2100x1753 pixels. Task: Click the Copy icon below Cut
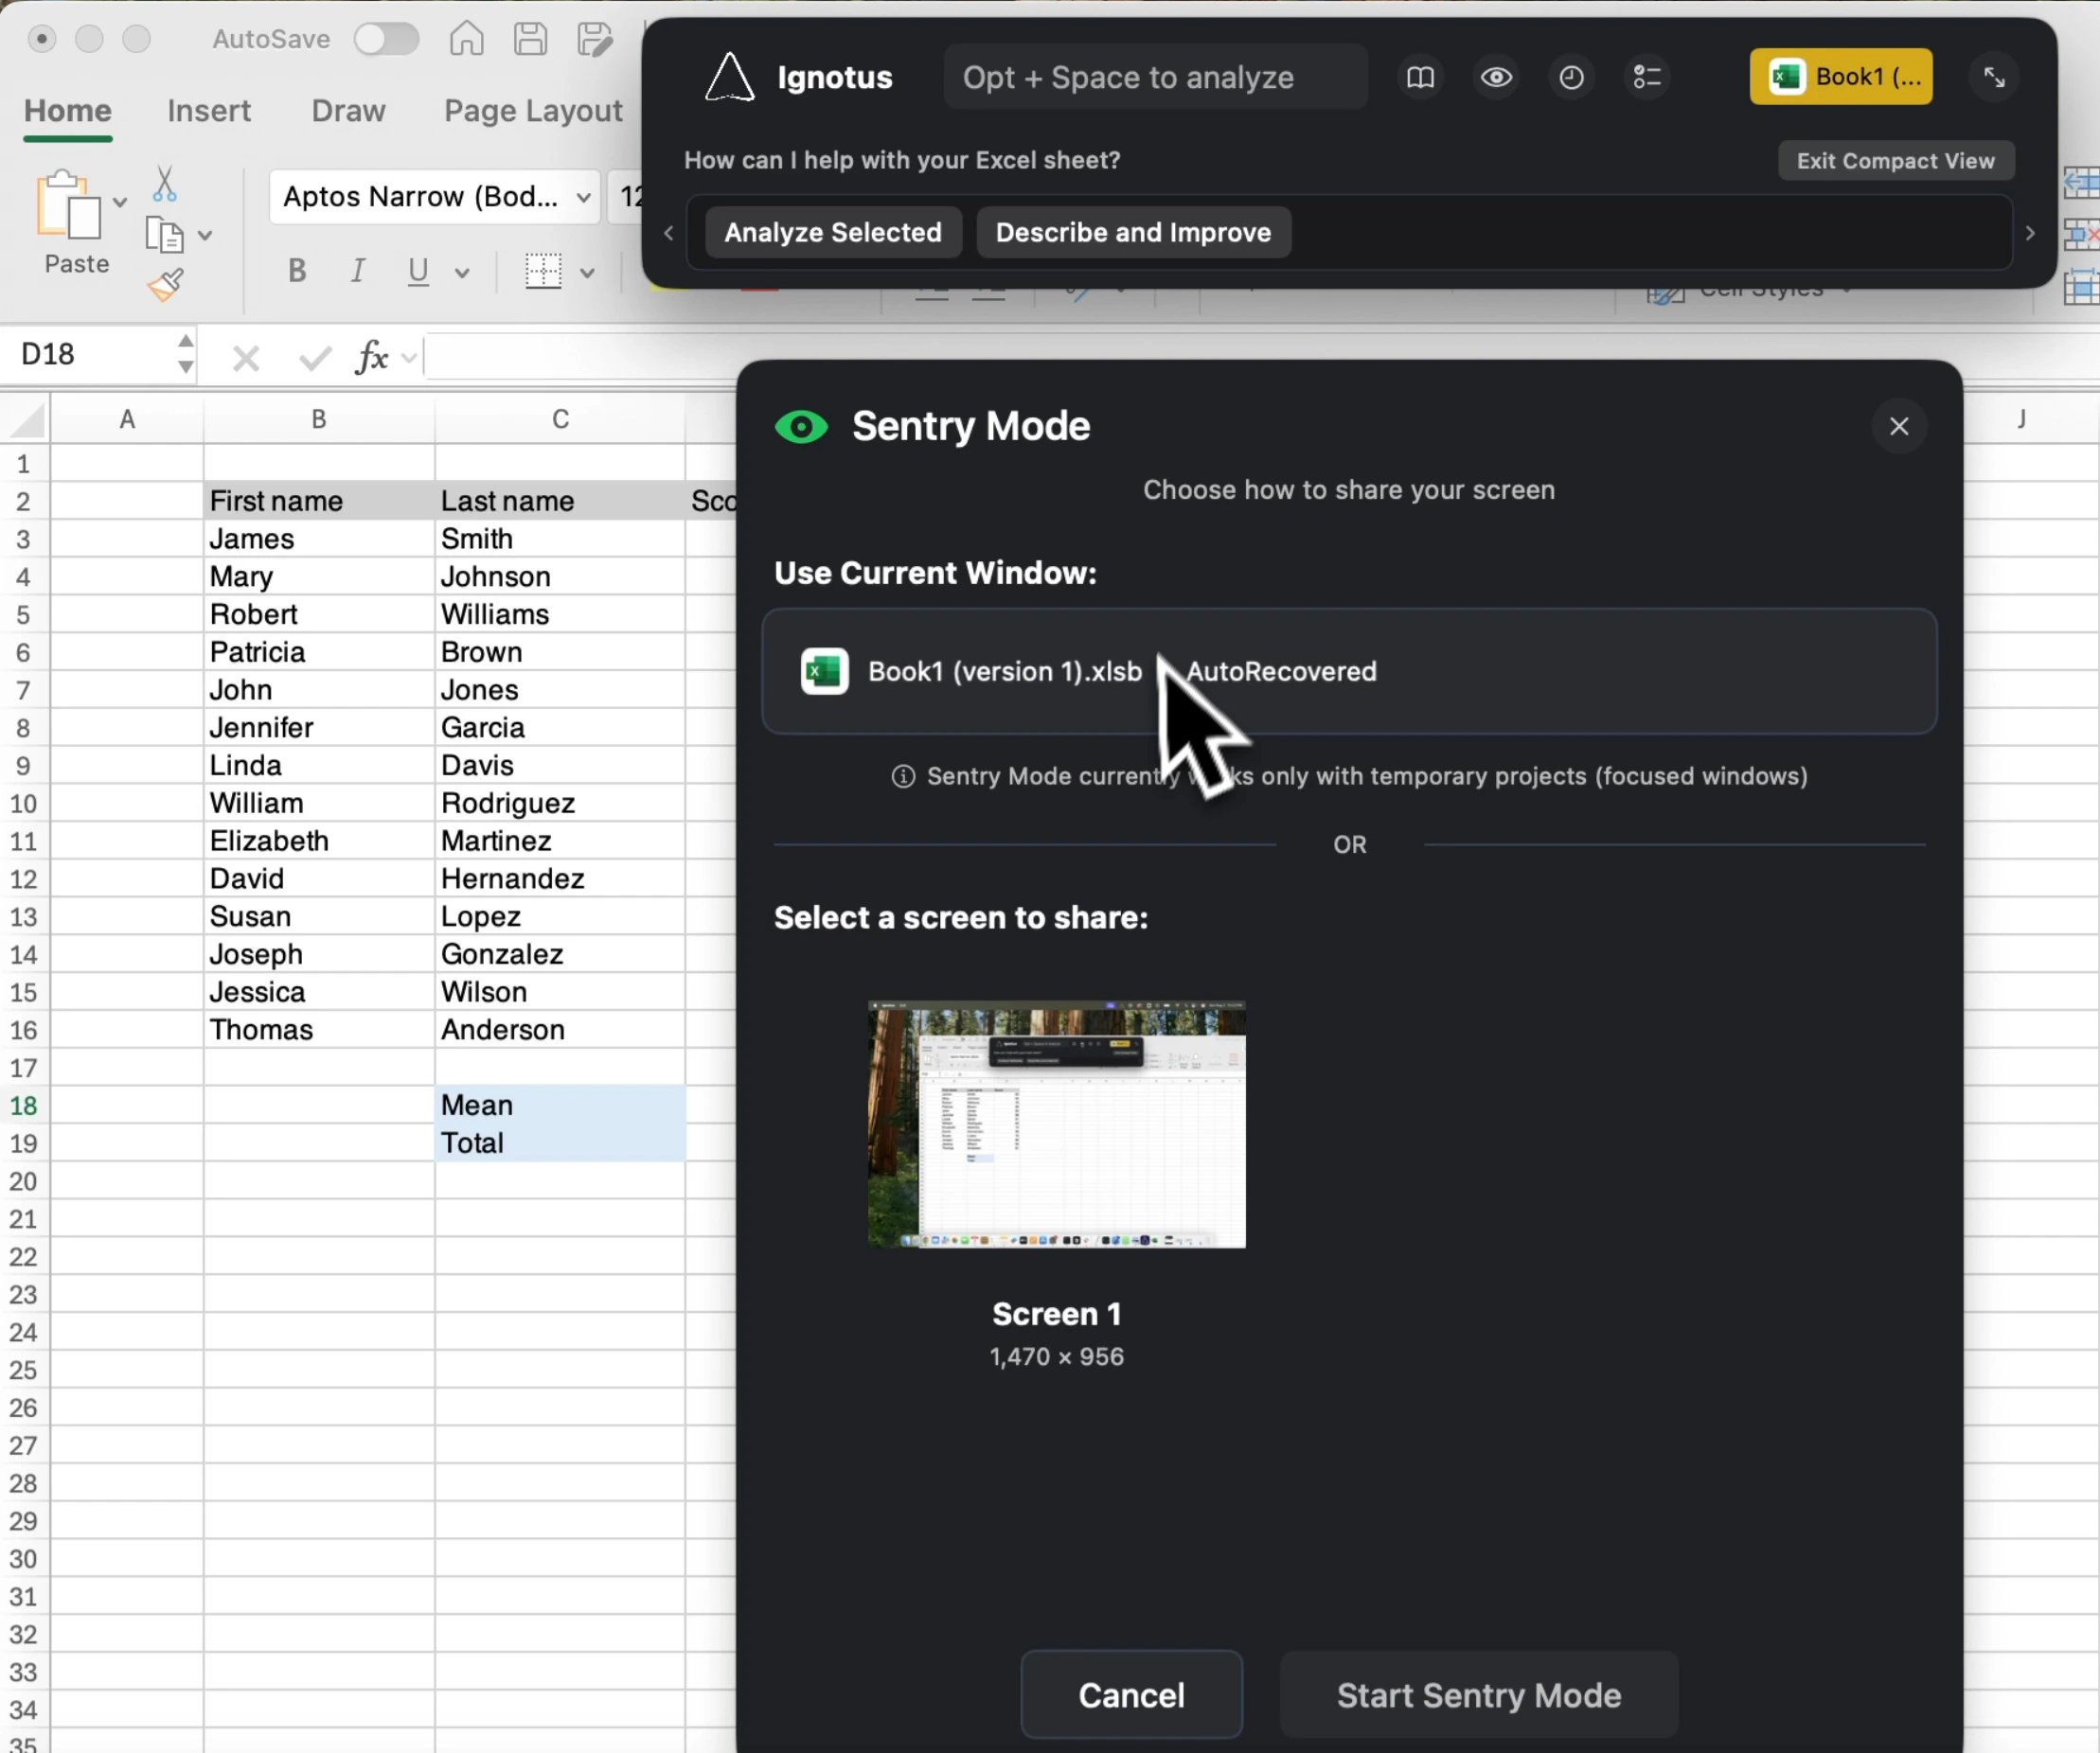pos(165,234)
